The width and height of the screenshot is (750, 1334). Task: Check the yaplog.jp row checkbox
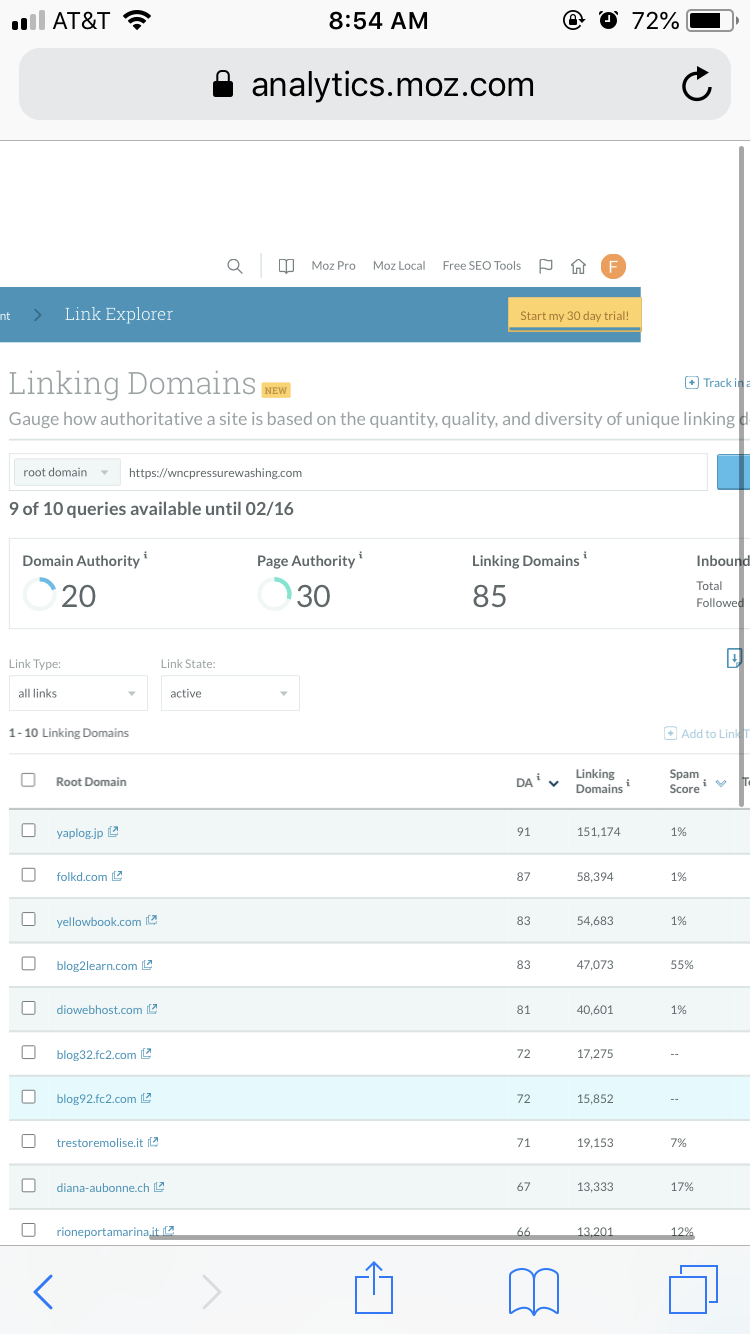(x=28, y=831)
